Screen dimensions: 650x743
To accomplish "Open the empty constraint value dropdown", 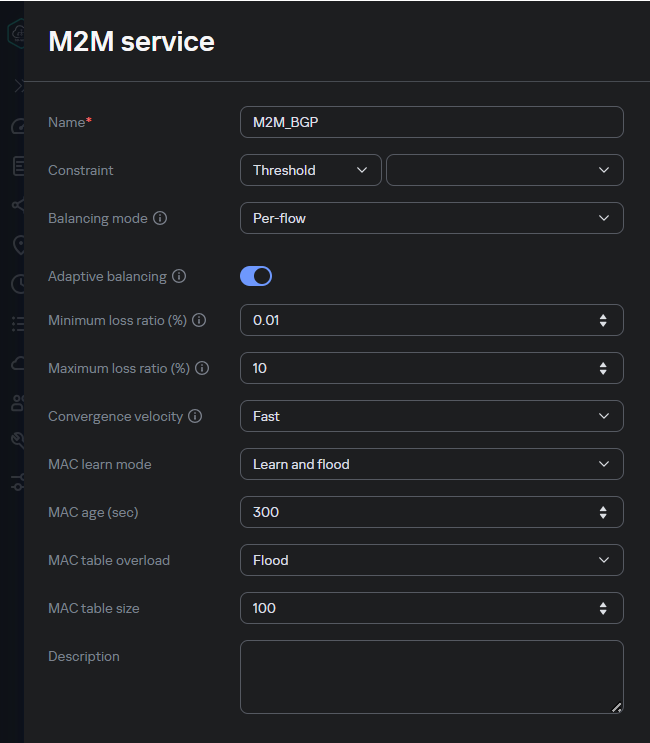I will [504, 170].
